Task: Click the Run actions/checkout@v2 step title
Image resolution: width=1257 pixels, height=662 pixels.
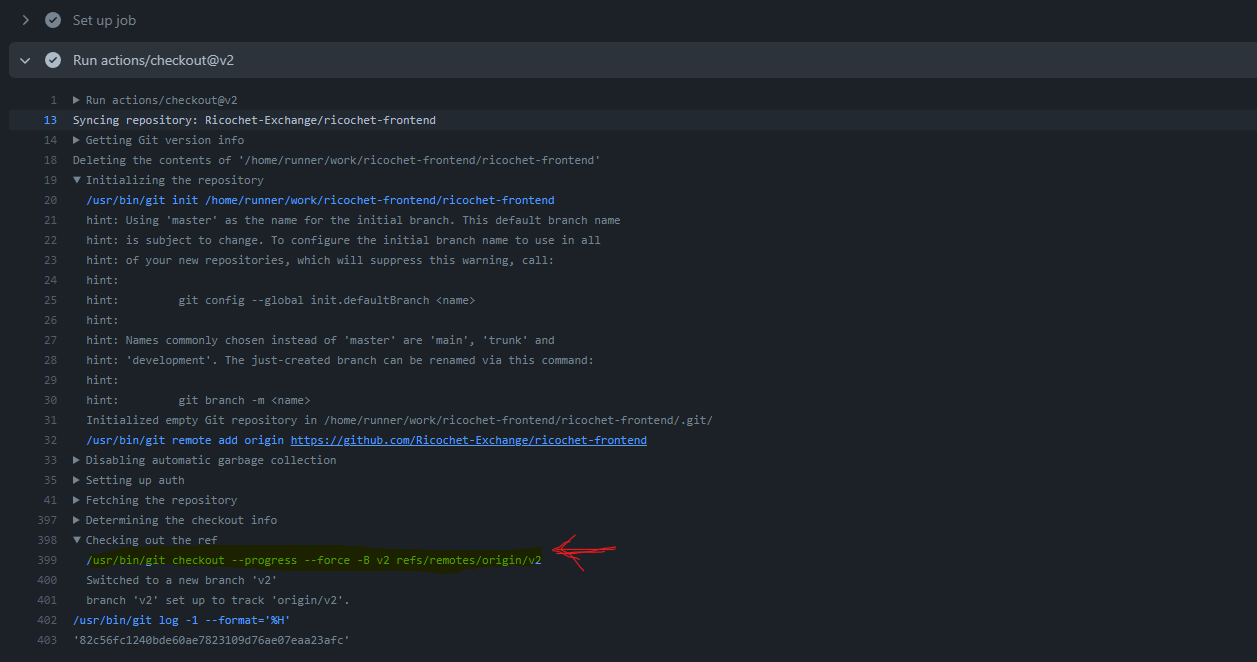Action: [153, 60]
